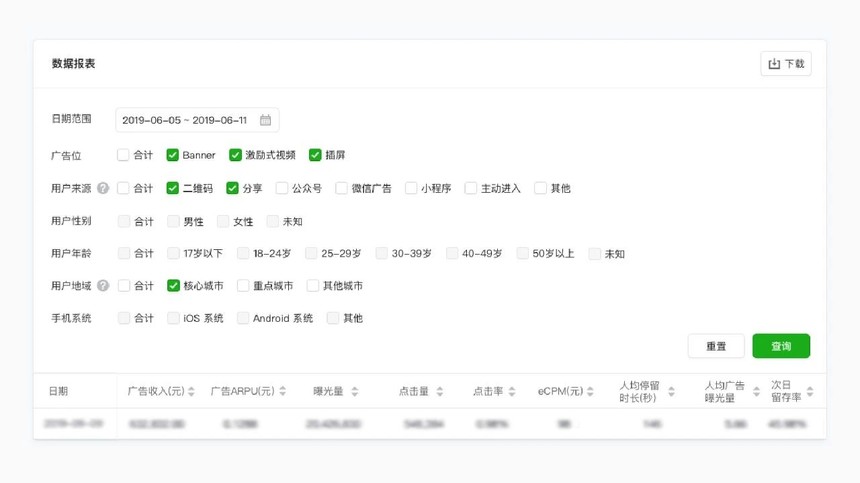The height and width of the screenshot is (483, 860).
Task: Check the 微信广告 source checkbox
Action: (341, 188)
